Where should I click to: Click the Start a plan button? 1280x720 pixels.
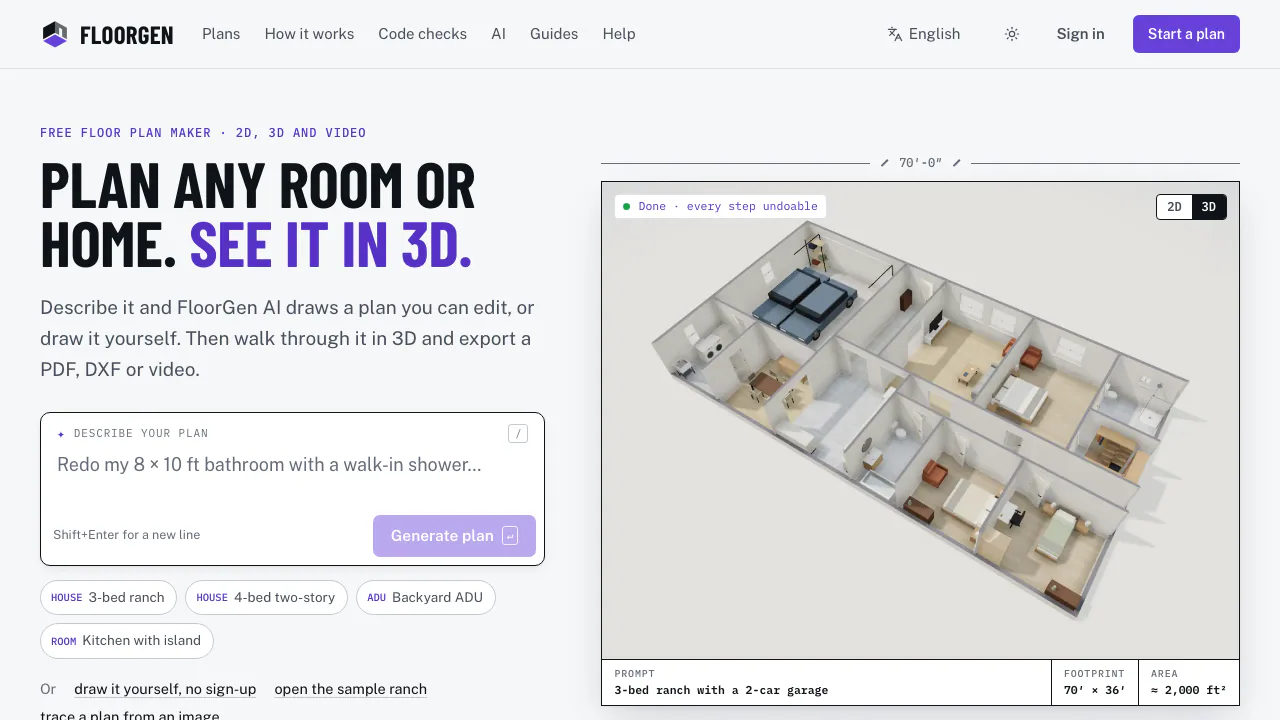point(1186,34)
